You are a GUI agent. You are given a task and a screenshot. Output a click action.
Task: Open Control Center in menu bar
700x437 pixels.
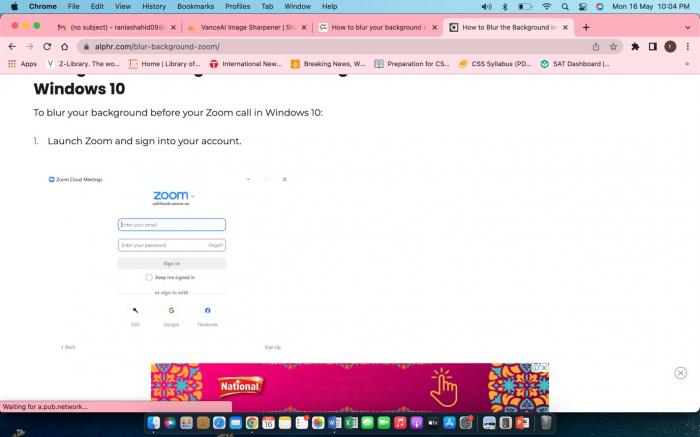pyautogui.click(x=583, y=6)
